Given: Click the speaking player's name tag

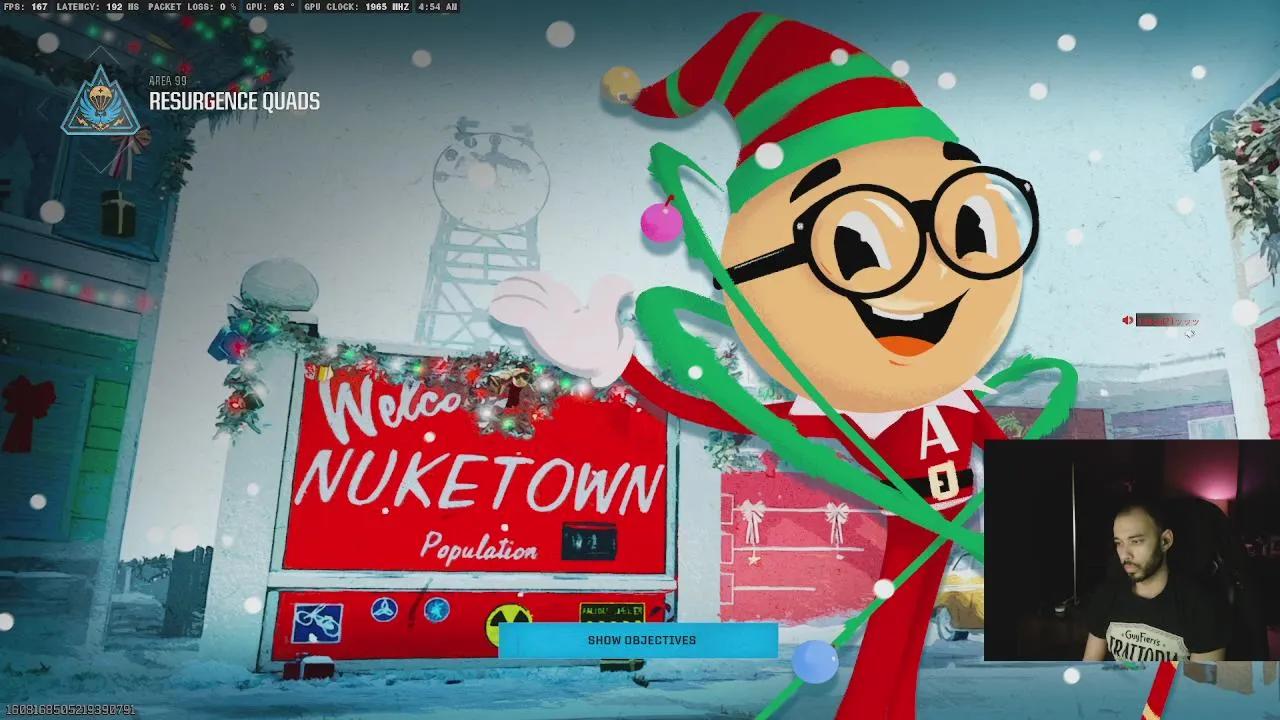Looking at the screenshot, I should coord(1167,320).
